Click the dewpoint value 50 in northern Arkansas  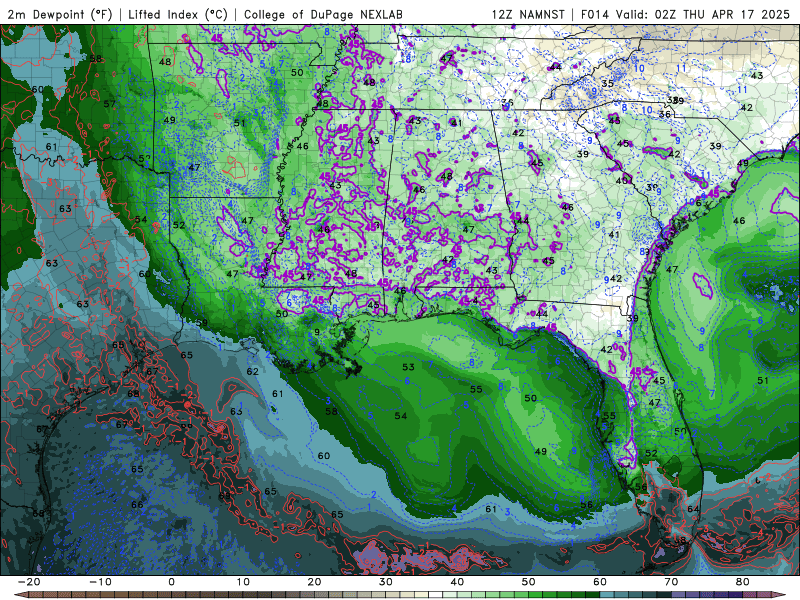click(x=297, y=72)
